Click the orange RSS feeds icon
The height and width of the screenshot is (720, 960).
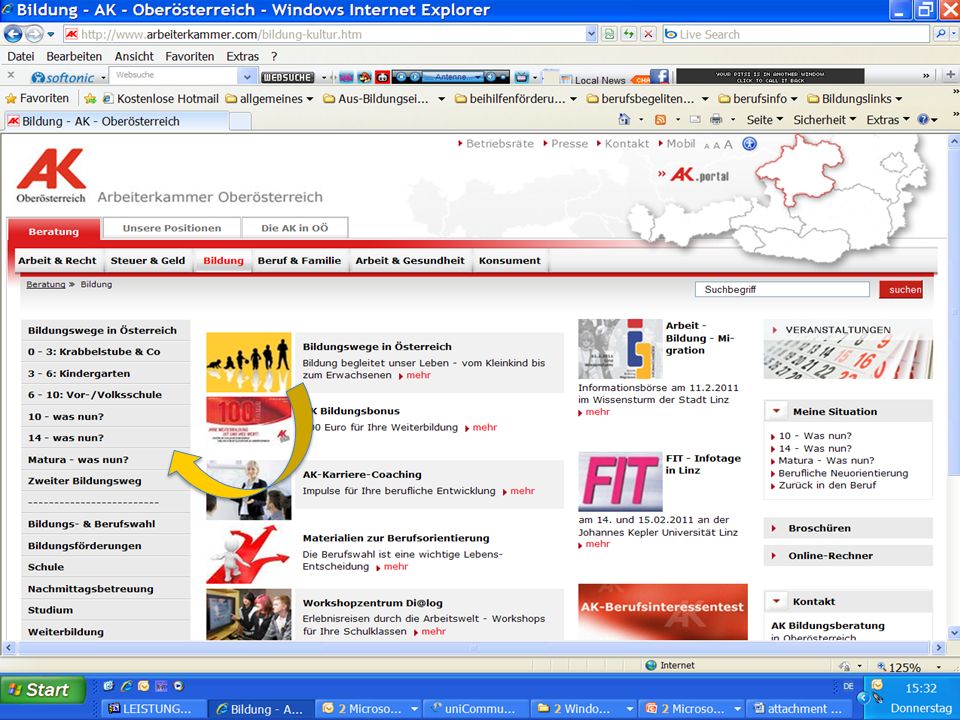660,119
